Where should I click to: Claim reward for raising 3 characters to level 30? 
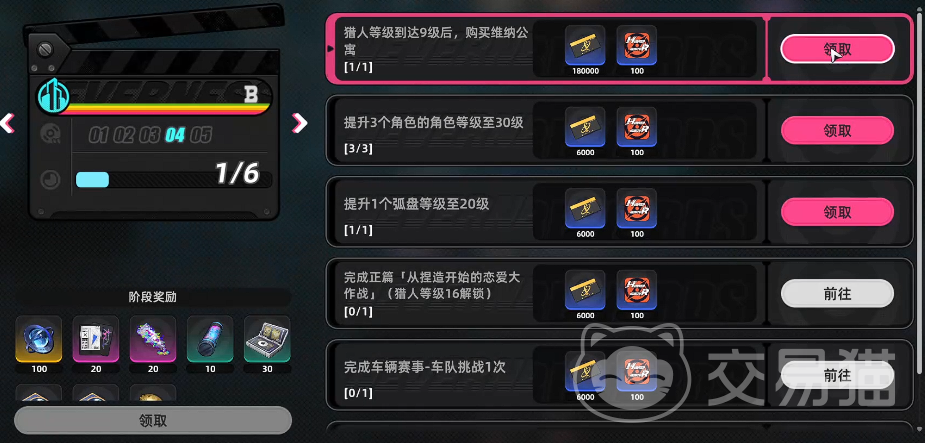point(837,130)
